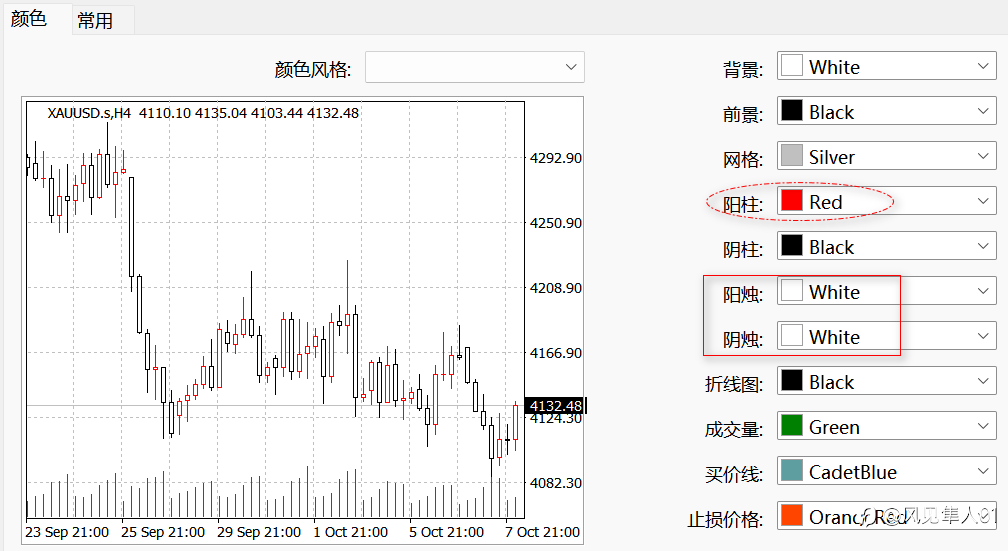The height and width of the screenshot is (551, 1008).
Task: Open the 网格 color dropdown arrow
Action: point(982,156)
